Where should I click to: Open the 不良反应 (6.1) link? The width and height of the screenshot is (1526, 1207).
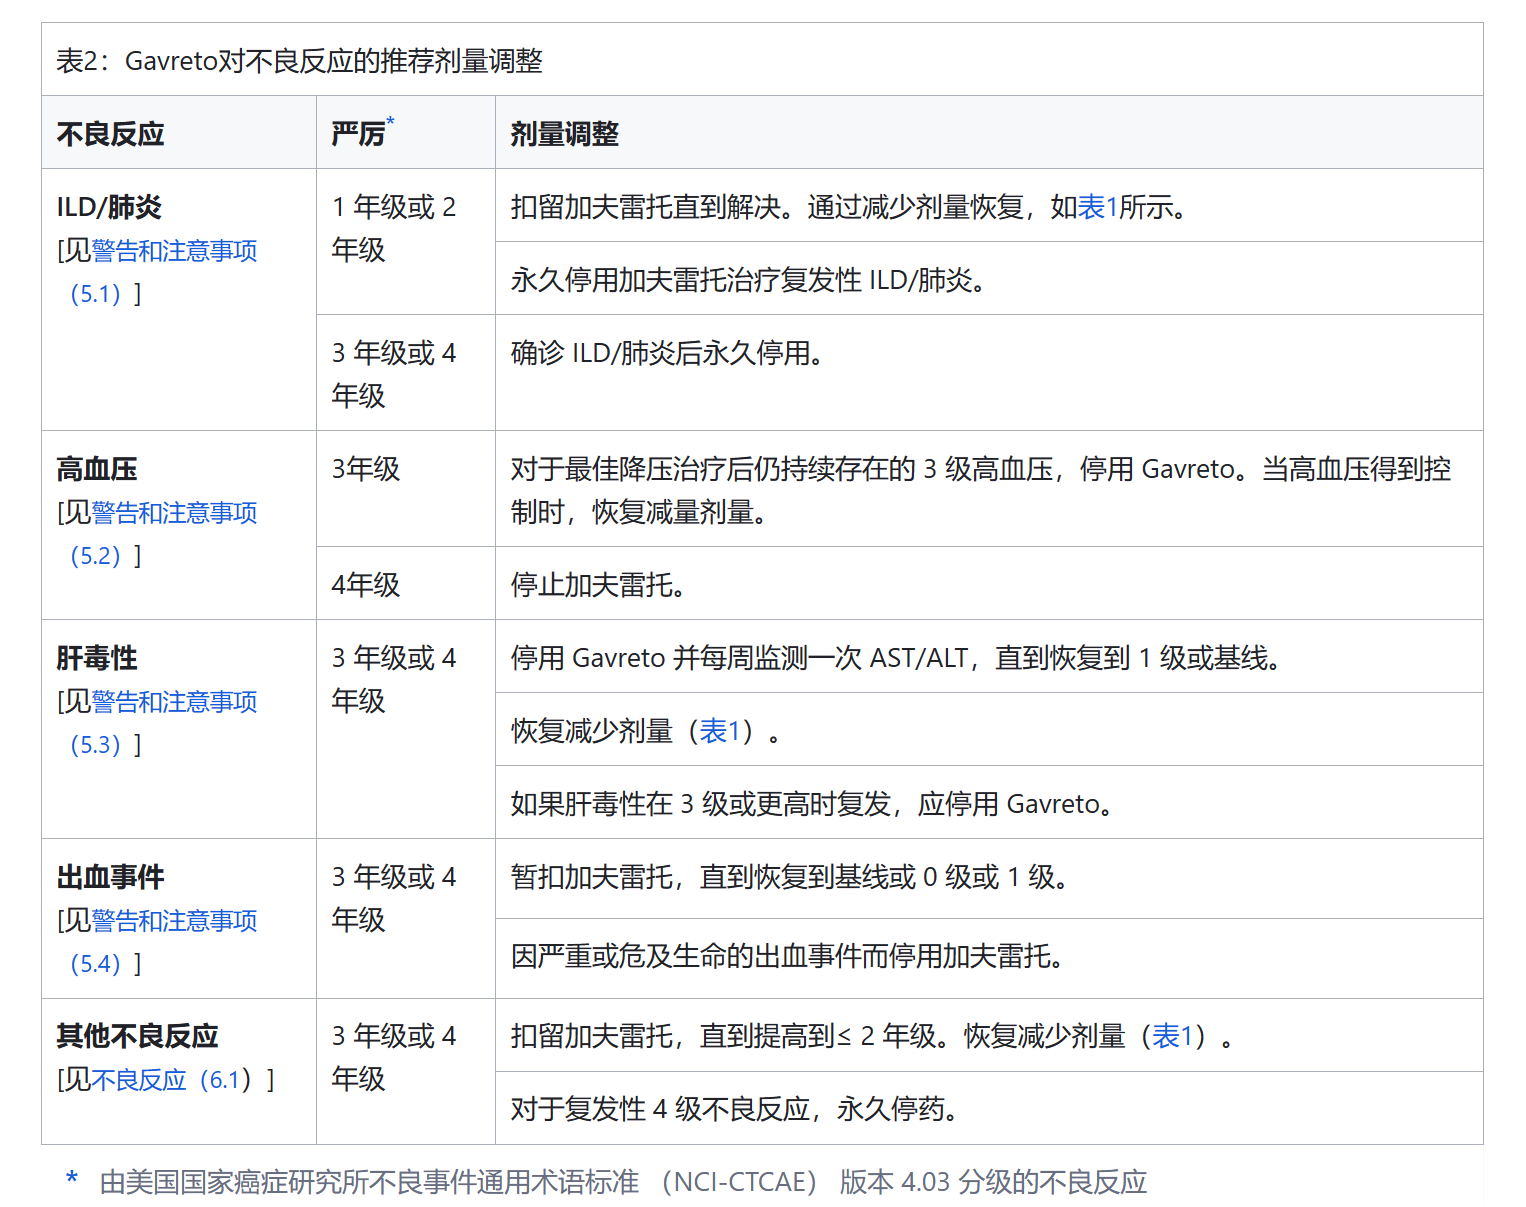[170, 1080]
